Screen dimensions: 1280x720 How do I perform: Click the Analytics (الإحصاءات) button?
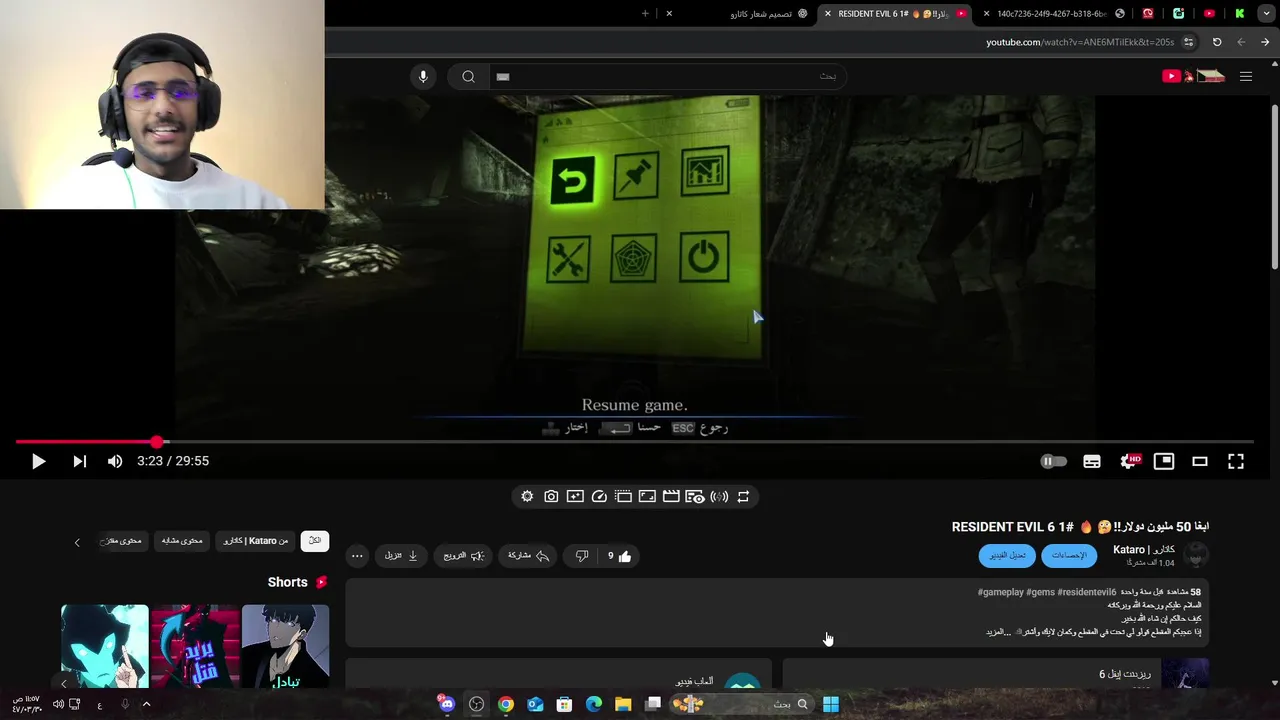(1069, 555)
